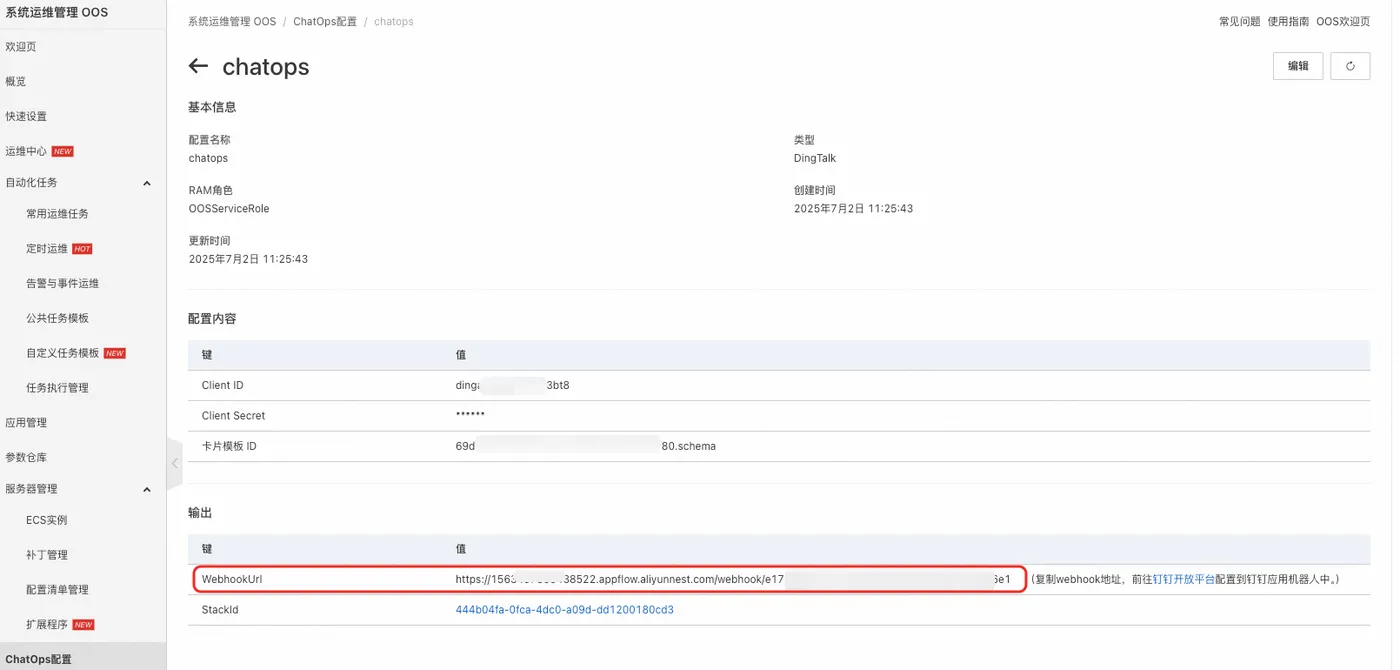Open 扩展程序 menu item
The width and height of the screenshot is (1400, 670).
[x=47, y=624]
